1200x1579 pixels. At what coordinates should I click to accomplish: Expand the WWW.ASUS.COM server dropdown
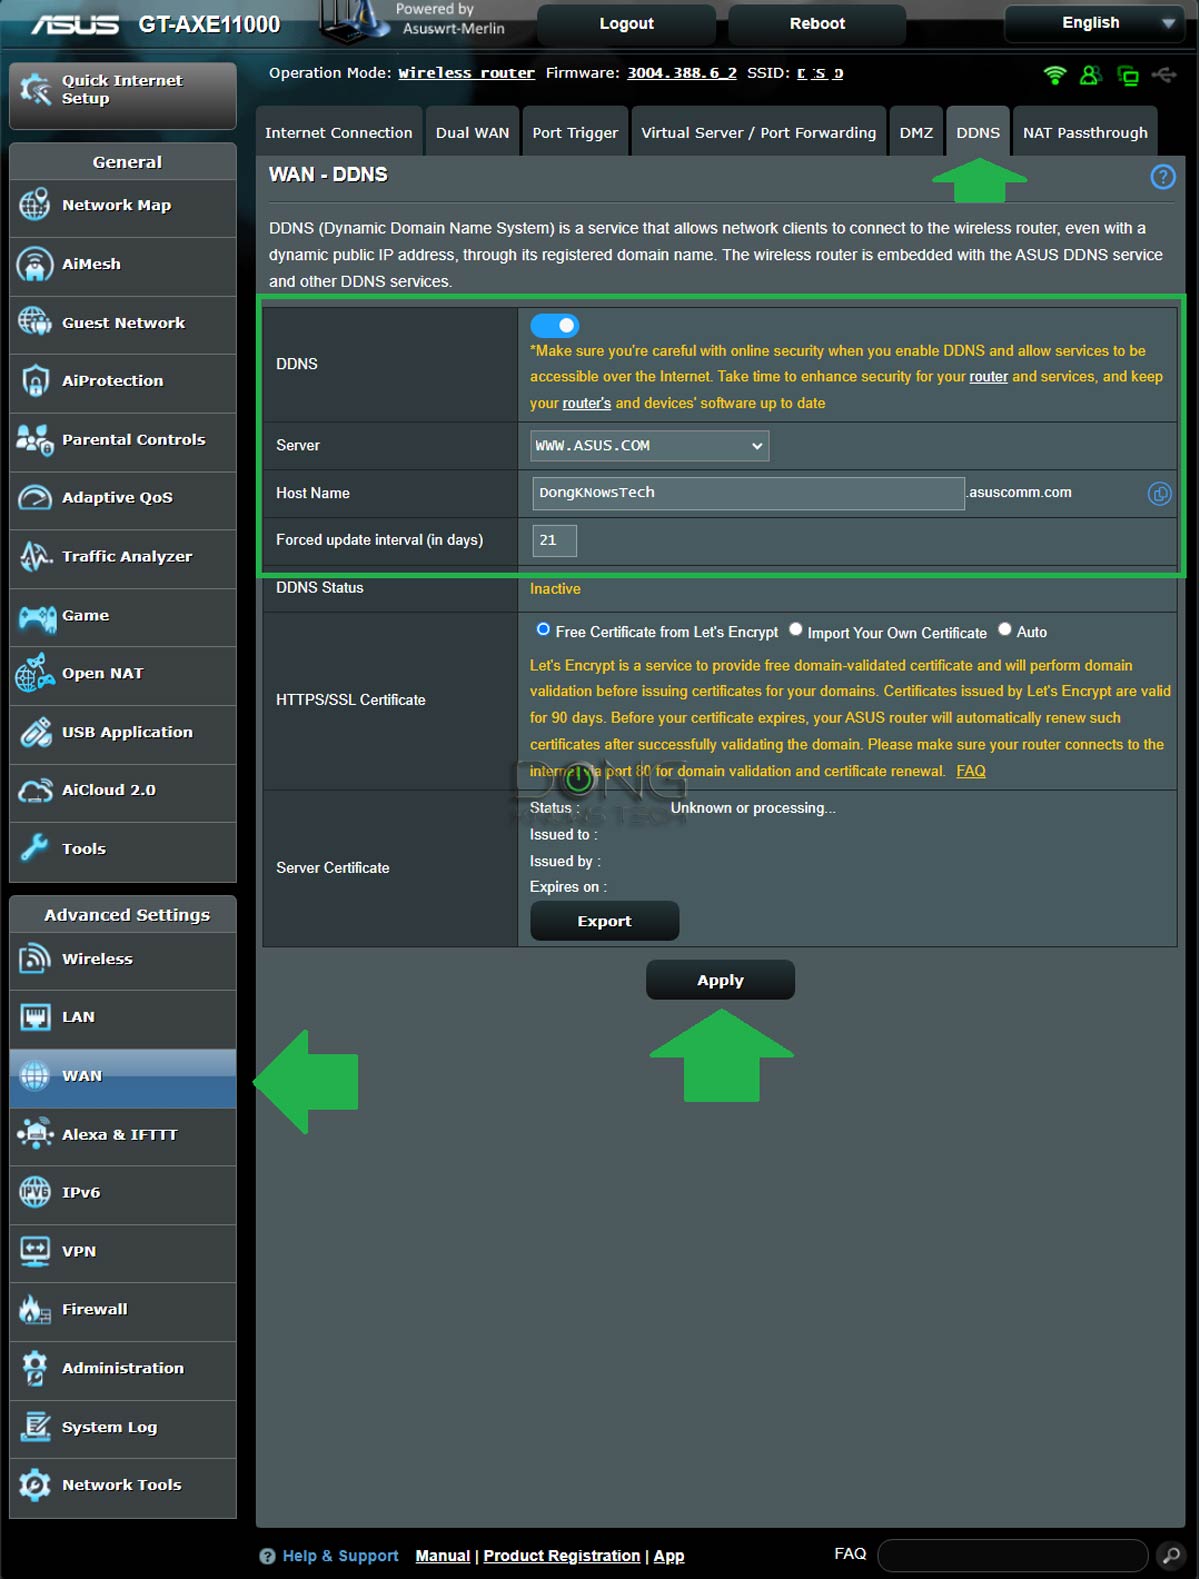point(649,446)
